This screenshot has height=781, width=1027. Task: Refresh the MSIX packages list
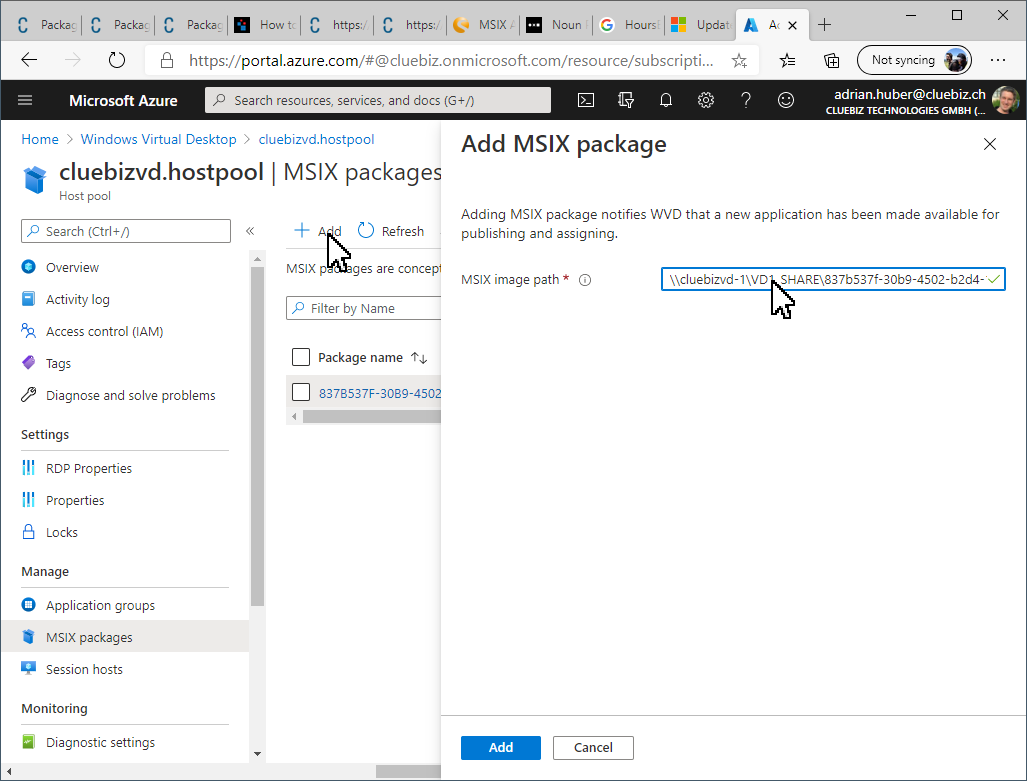[x=391, y=231]
